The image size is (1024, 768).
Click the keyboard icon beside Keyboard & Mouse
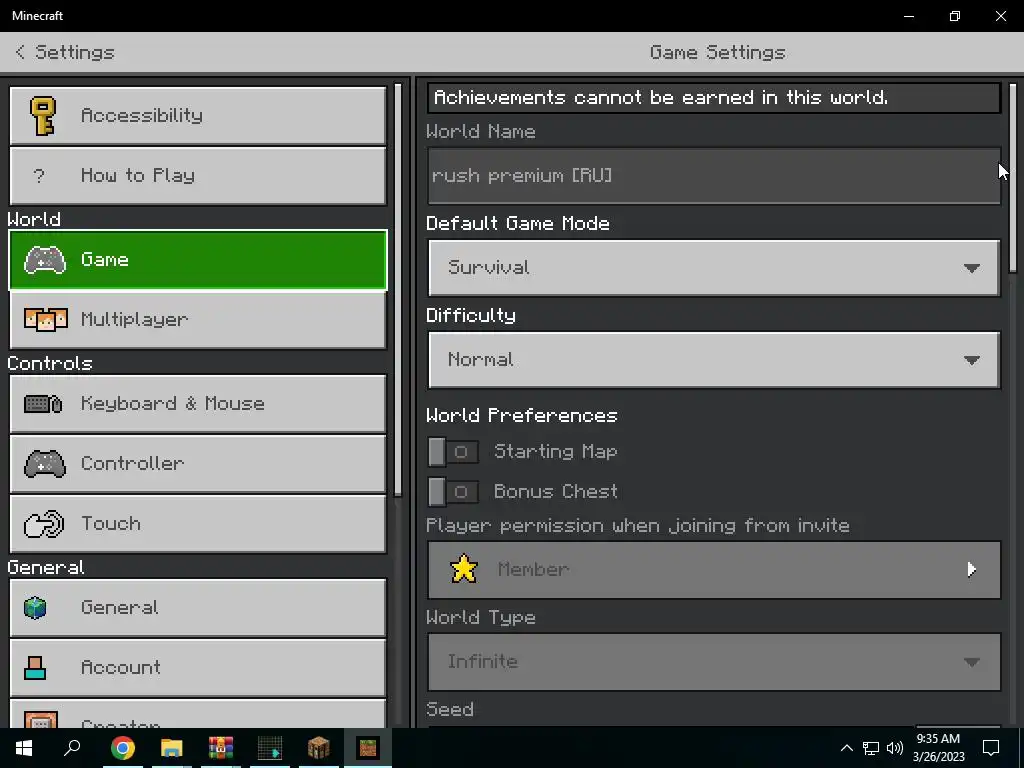[43, 404]
